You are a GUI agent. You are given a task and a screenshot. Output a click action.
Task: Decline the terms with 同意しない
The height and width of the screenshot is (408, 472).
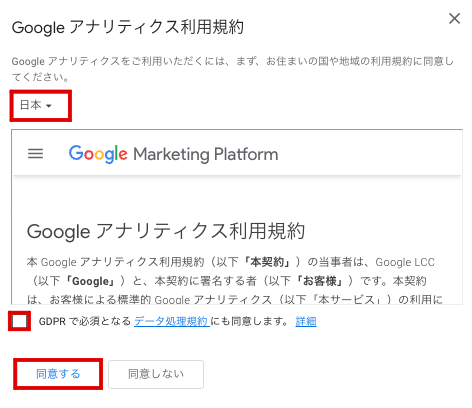[x=156, y=374]
